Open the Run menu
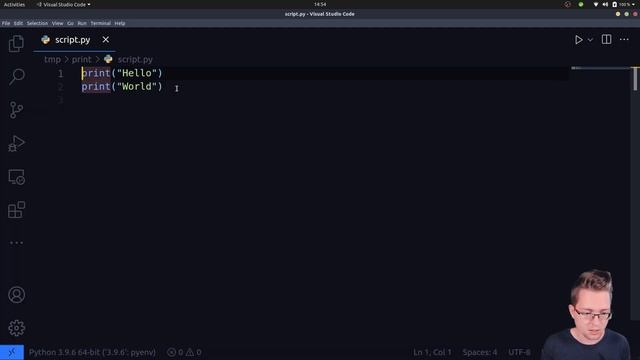 point(82,23)
